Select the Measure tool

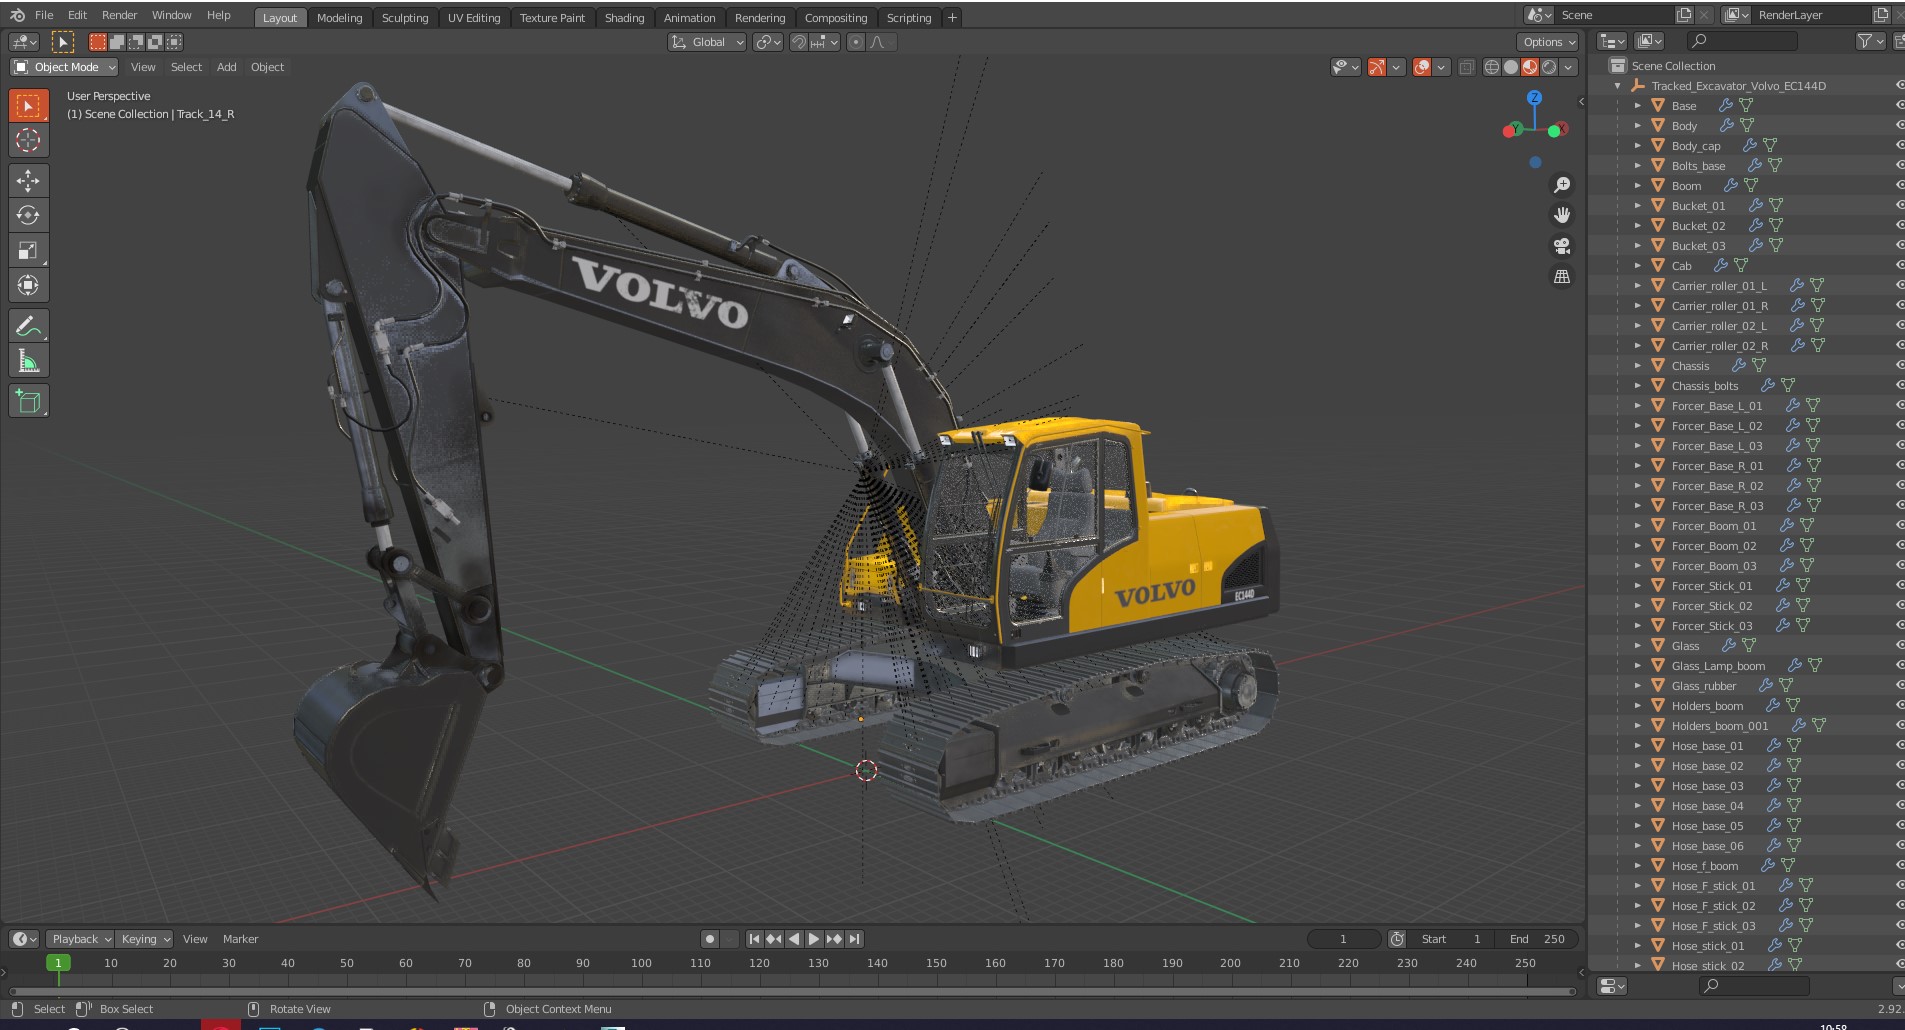tap(28, 361)
